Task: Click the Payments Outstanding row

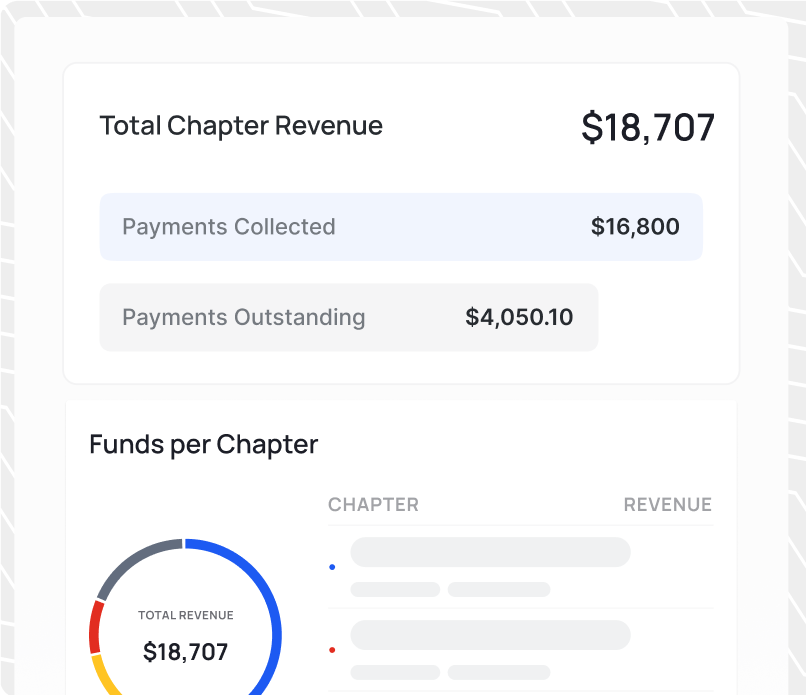Action: point(349,317)
